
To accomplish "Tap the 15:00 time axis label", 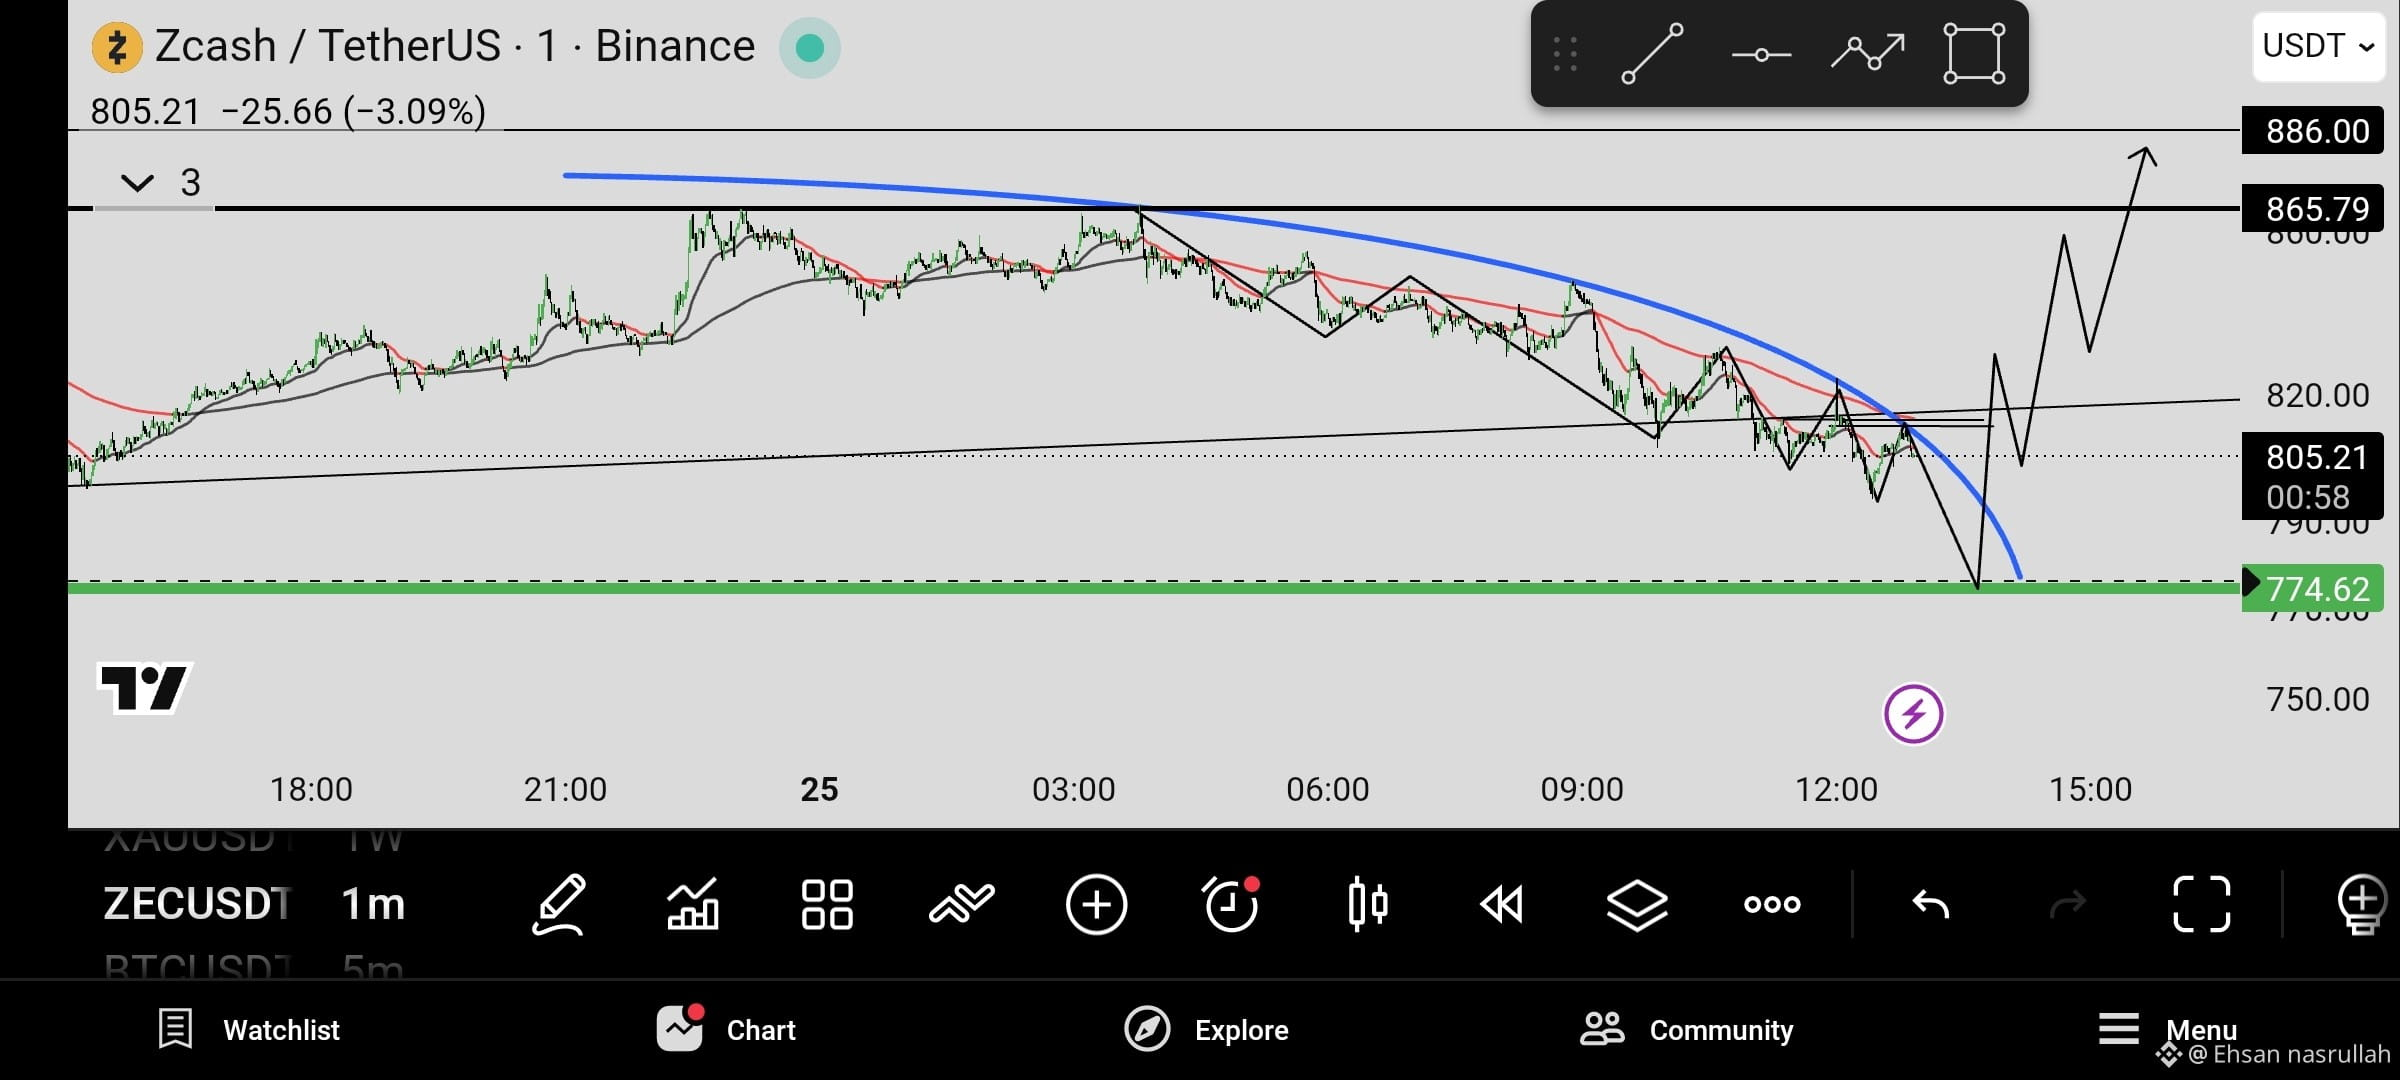I will tap(2090, 789).
